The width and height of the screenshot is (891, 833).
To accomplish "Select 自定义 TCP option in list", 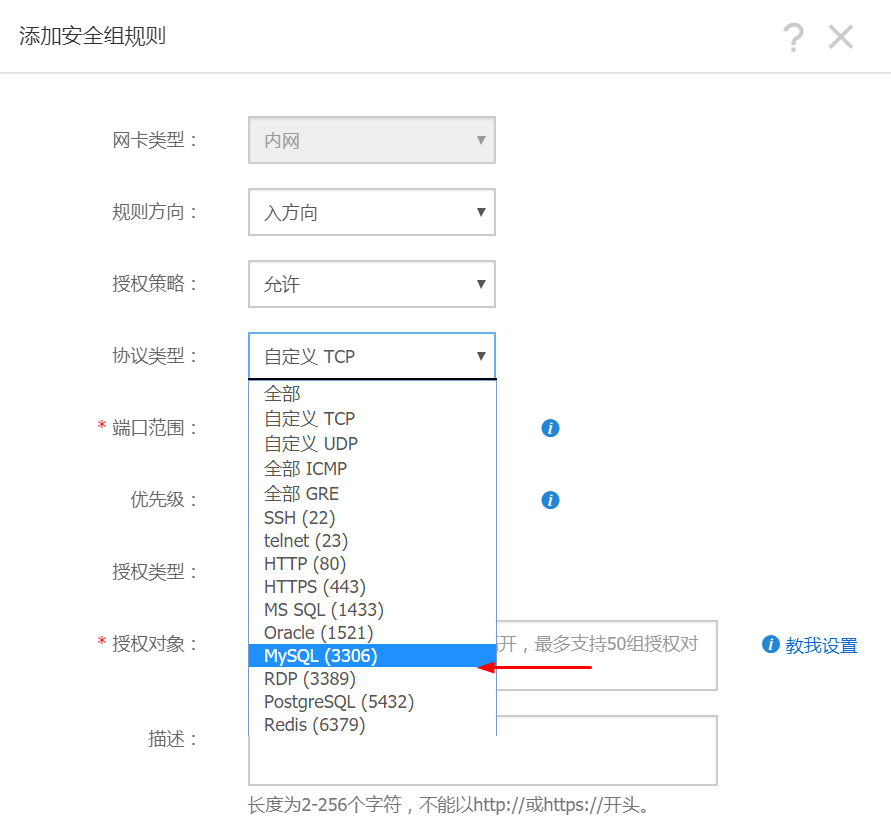I will pos(372,418).
